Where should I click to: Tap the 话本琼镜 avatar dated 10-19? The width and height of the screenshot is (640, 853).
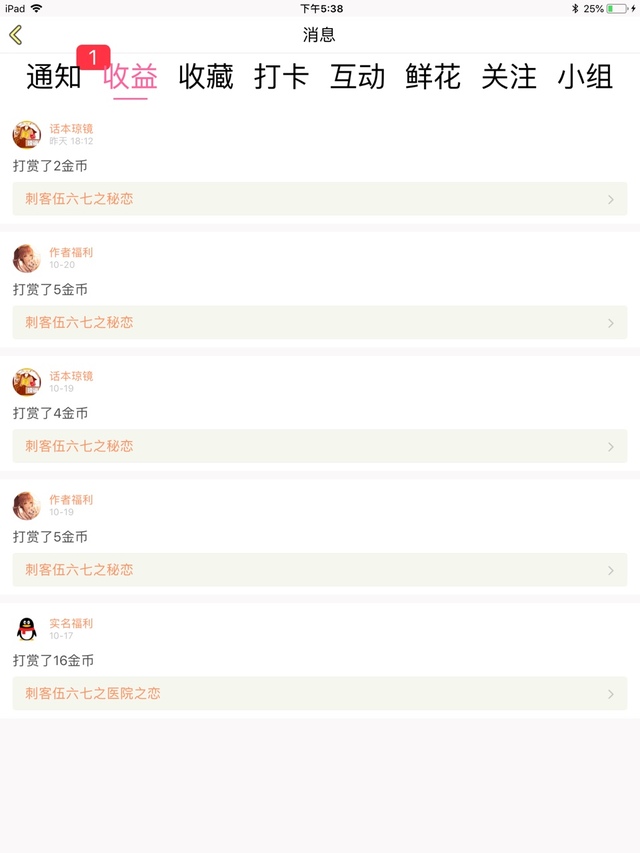click(x=27, y=382)
